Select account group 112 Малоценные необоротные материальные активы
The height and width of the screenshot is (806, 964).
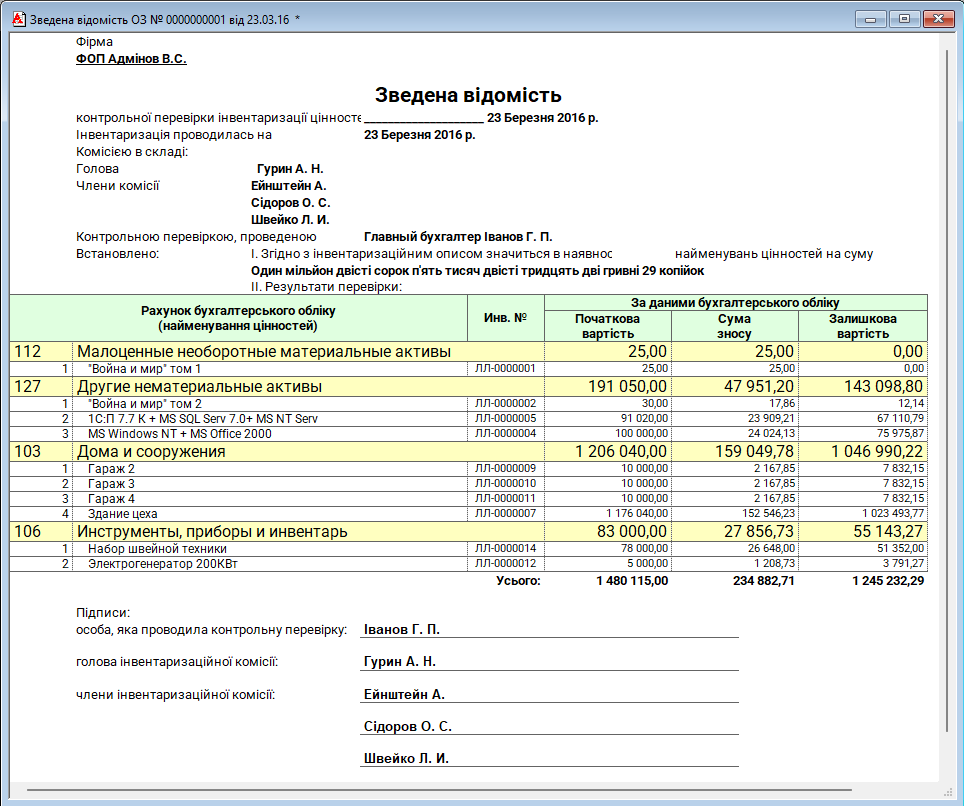pyautogui.click(x=264, y=351)
